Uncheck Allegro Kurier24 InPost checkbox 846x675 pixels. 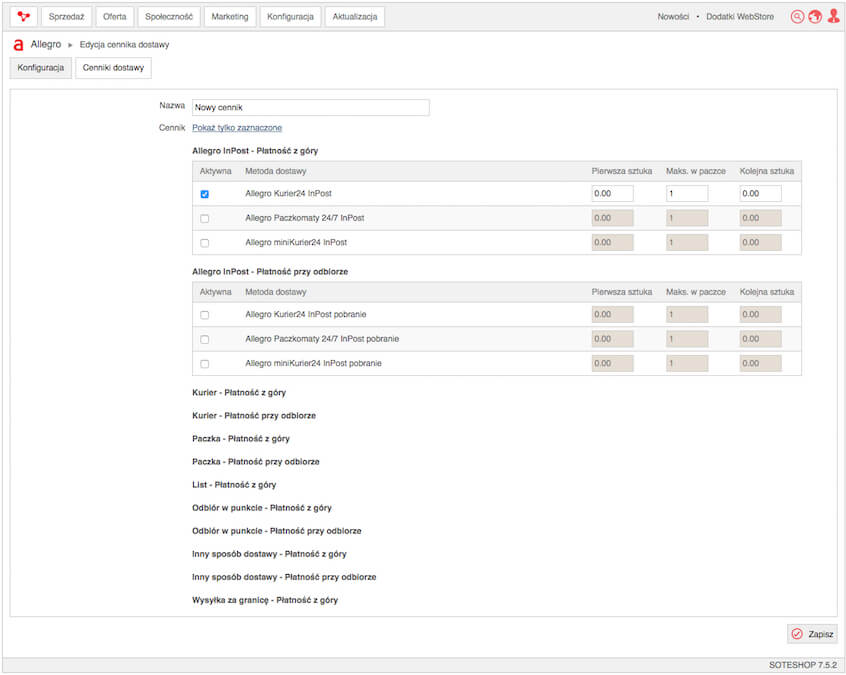coord(204,194)
